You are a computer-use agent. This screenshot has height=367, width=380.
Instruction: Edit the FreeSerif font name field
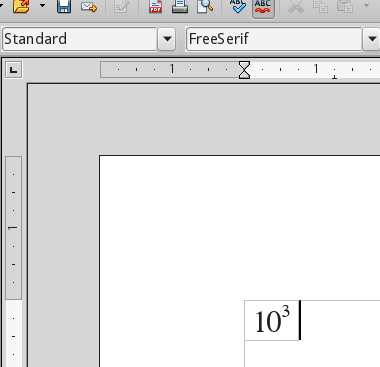click(274, 39)
